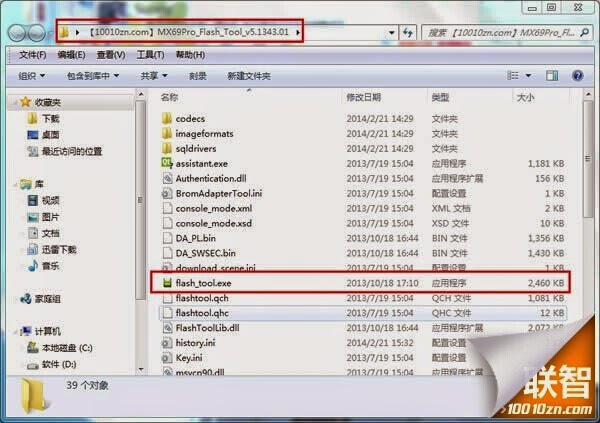Open the 共享 dropdown
600x423 pixels.
click(x=154, y=76)
